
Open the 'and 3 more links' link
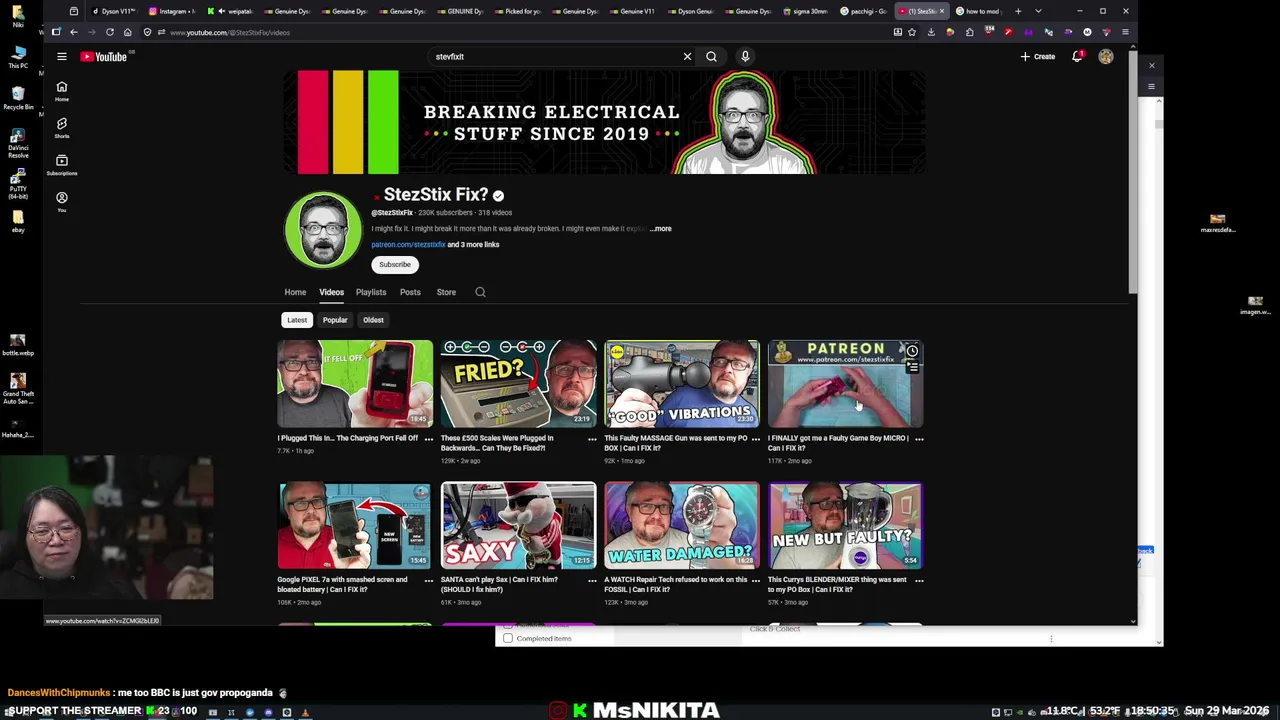[x=474, y=245]
